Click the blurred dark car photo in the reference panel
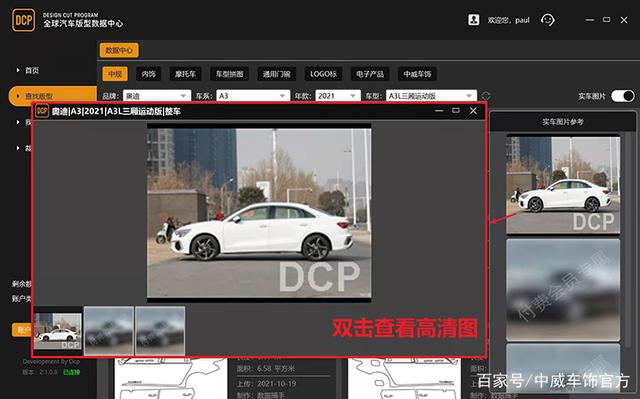 point(563,290)
